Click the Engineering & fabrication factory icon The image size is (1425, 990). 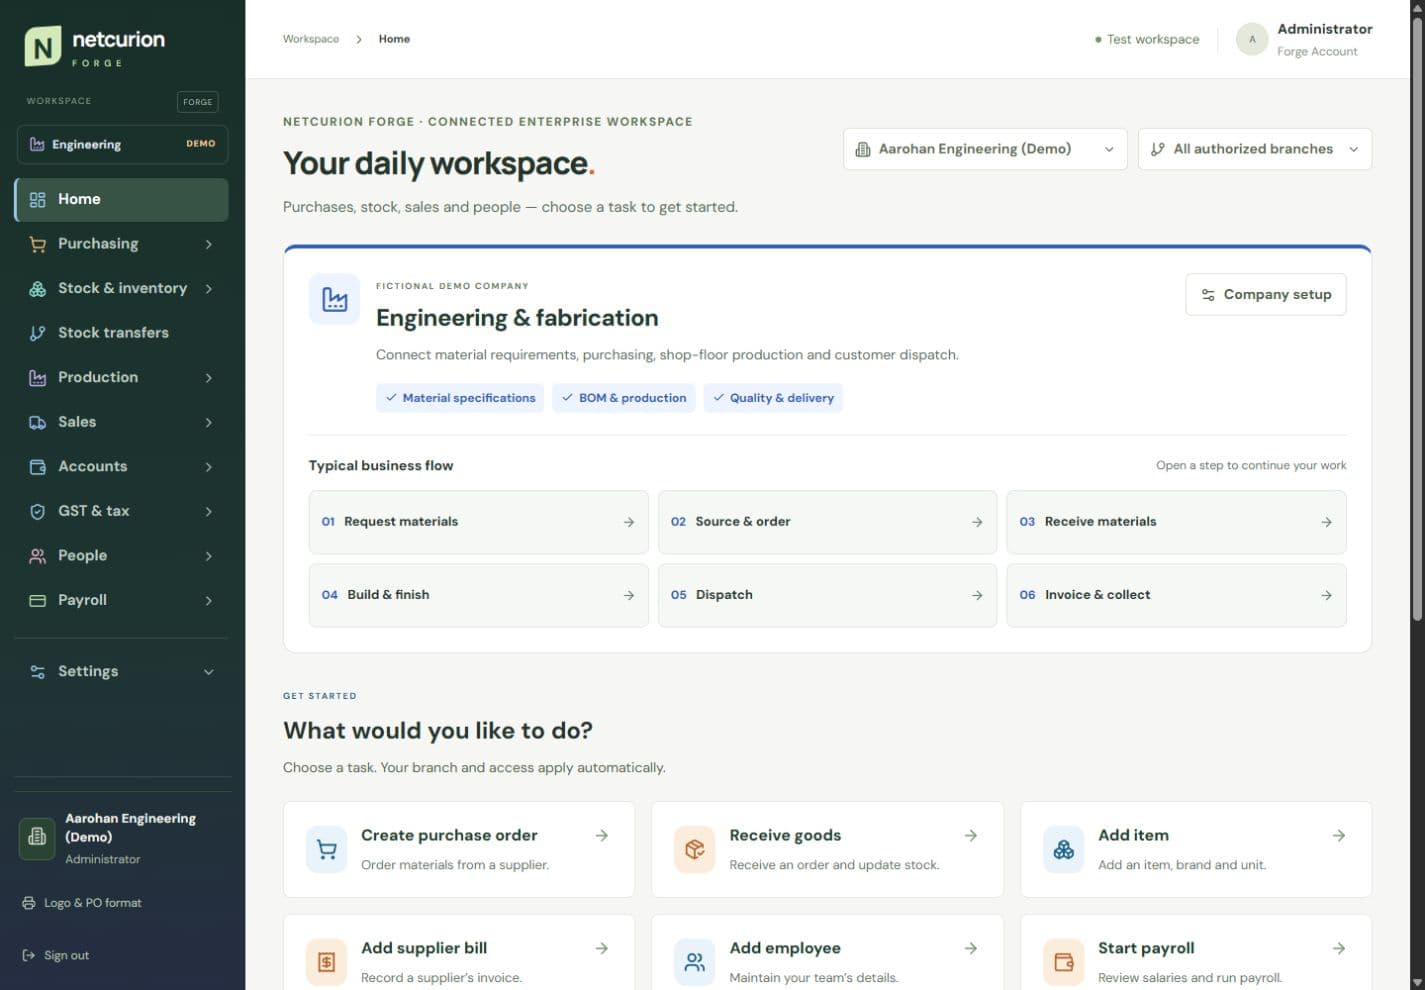[x=335, y=299]
